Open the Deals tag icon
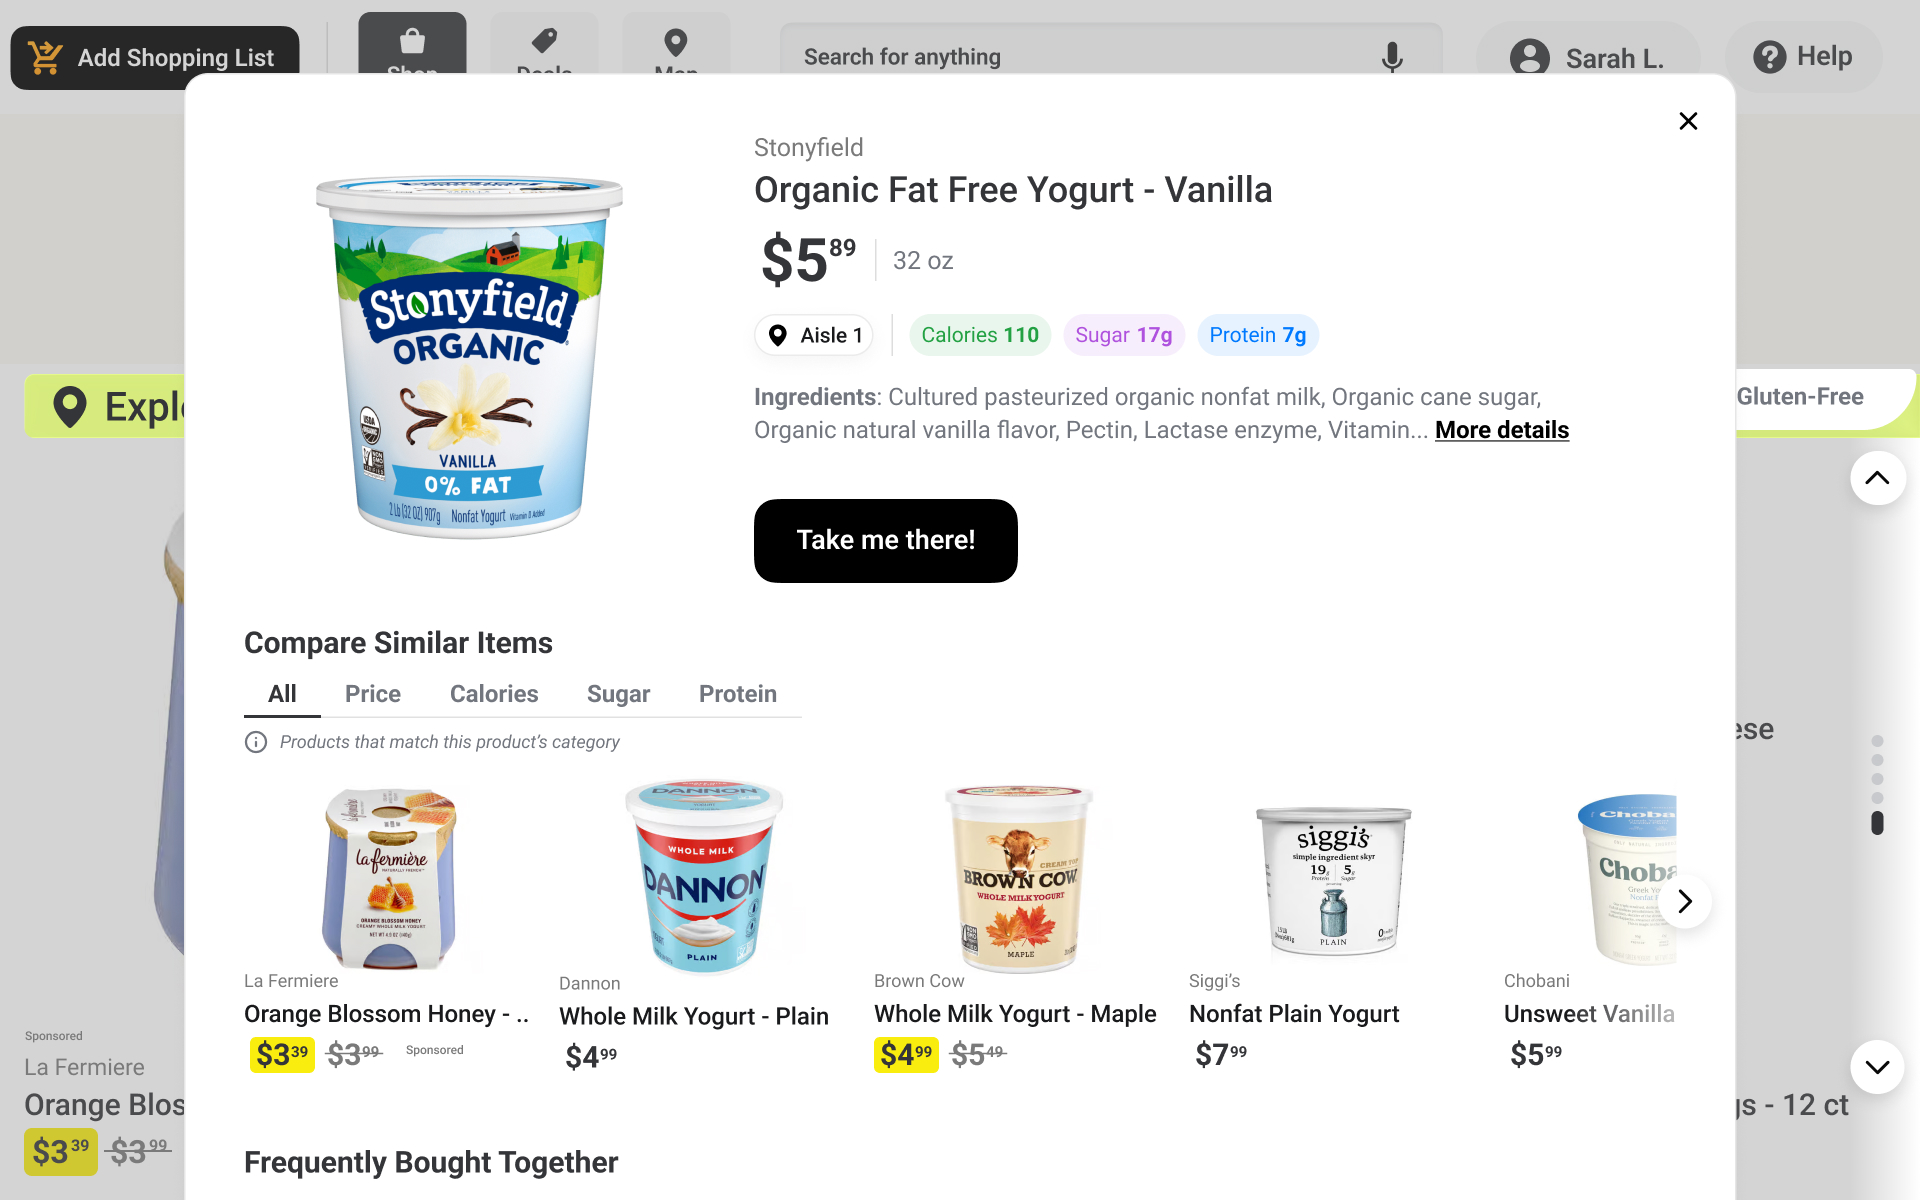Image resolution: width=1920 pixels, height=1200 pixels. [544, 43]
